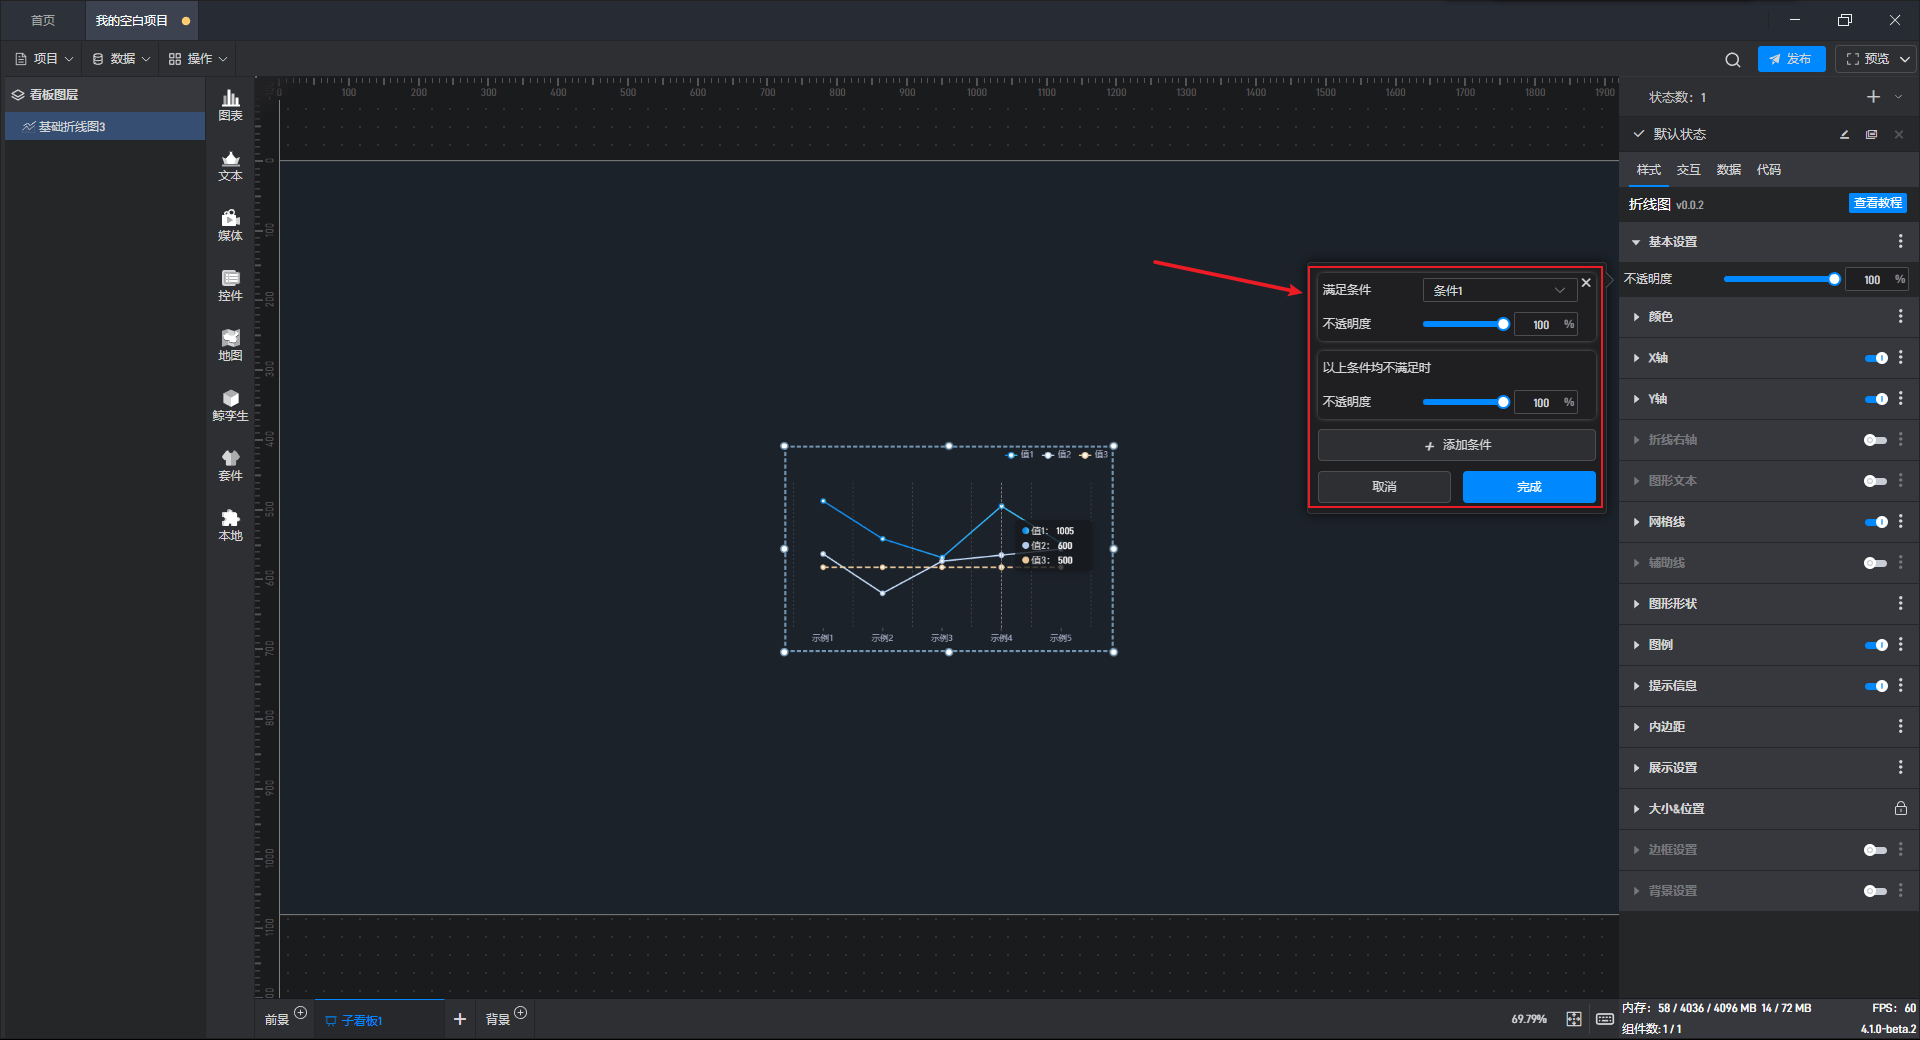Add a new state with plus icon beside 状态数
The image size is (1920, 1040).
[1873, 97]
